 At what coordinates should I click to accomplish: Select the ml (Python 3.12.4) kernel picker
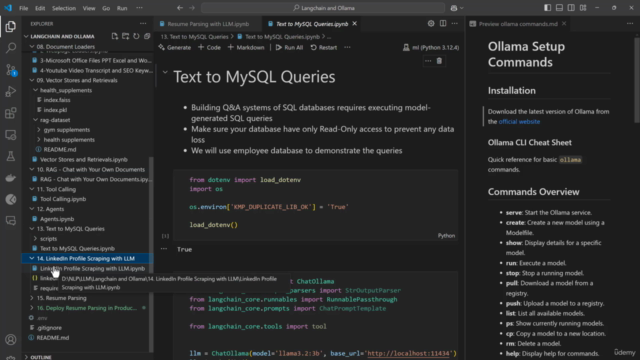431,47
